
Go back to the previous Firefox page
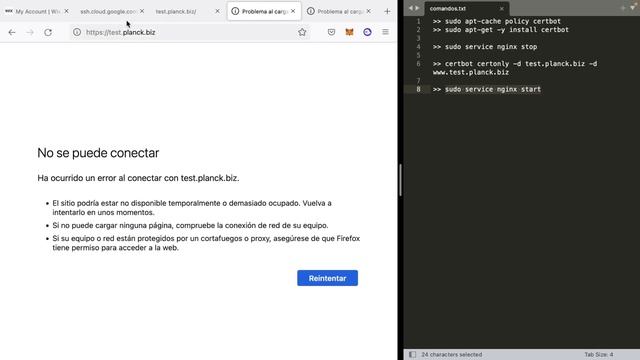tap(12, 32)
